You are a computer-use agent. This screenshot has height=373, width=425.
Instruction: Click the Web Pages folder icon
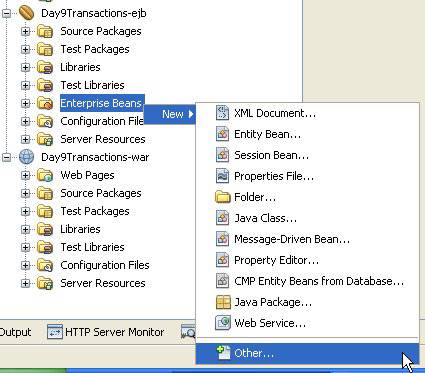click(45, 175)
